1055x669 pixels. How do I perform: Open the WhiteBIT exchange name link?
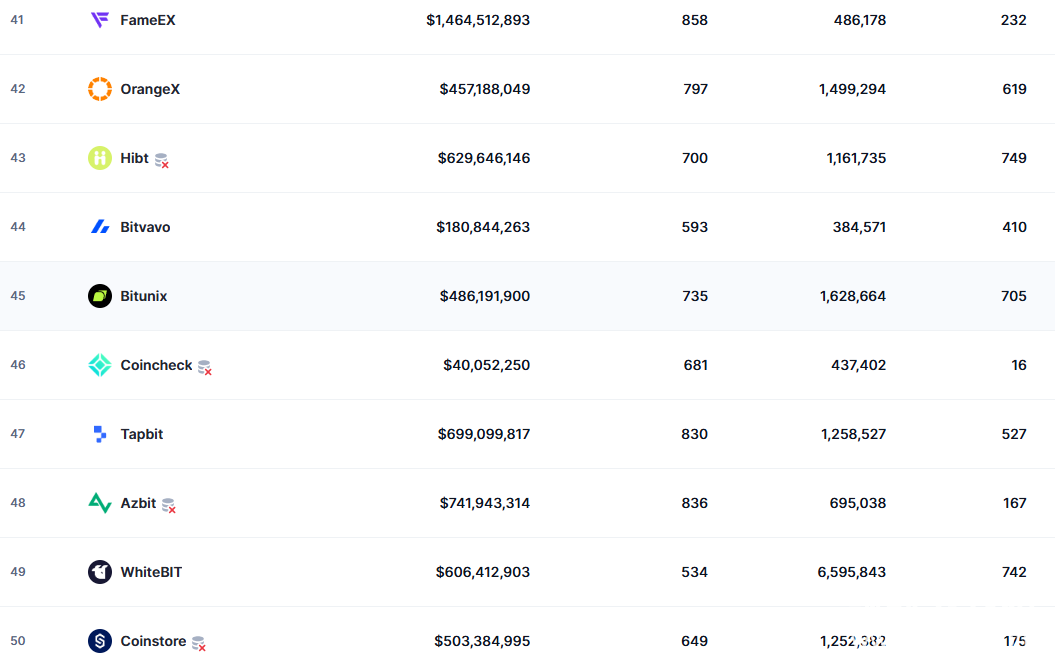click(x=151, y=572)
